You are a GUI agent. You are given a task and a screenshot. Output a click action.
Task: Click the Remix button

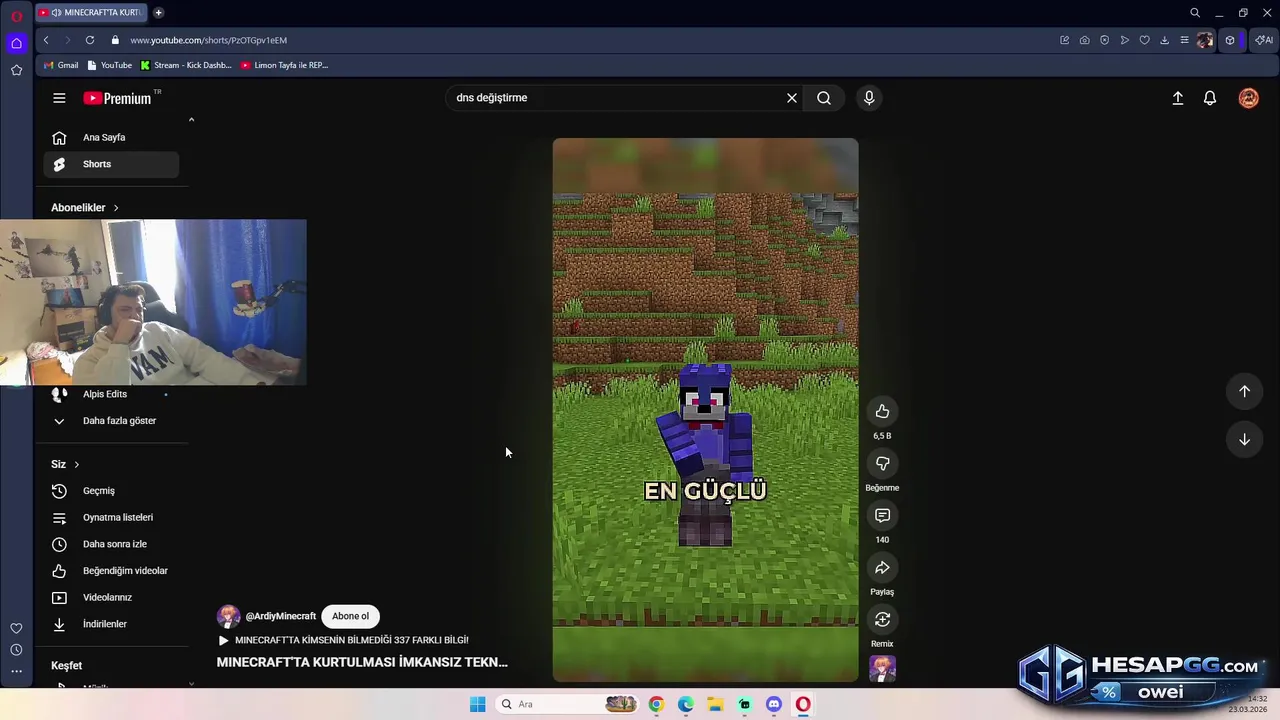pos(882,619)
